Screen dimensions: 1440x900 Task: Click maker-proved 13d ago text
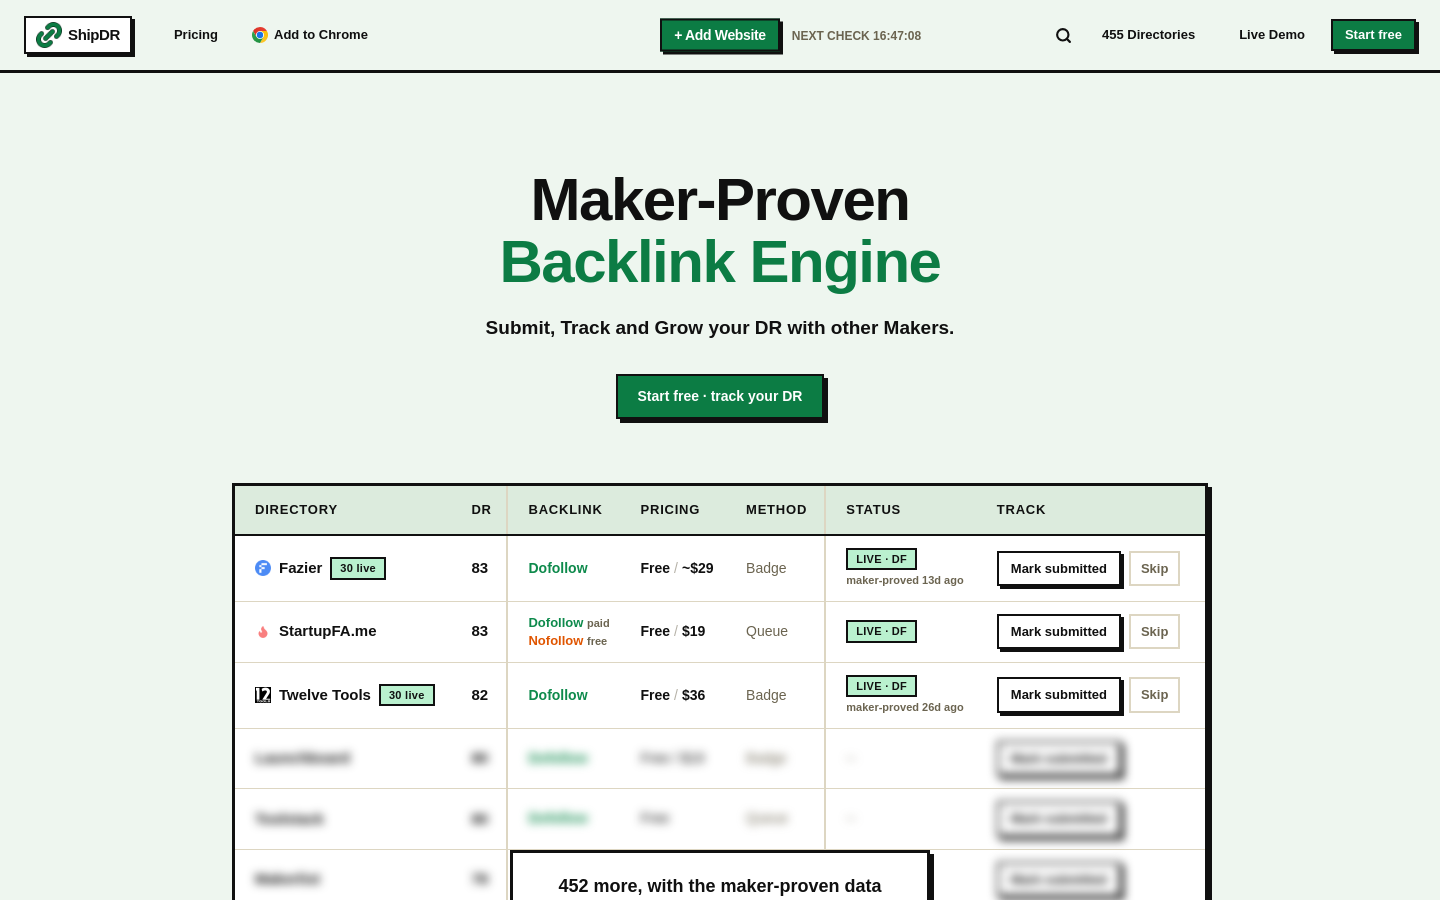pos(905,580)
